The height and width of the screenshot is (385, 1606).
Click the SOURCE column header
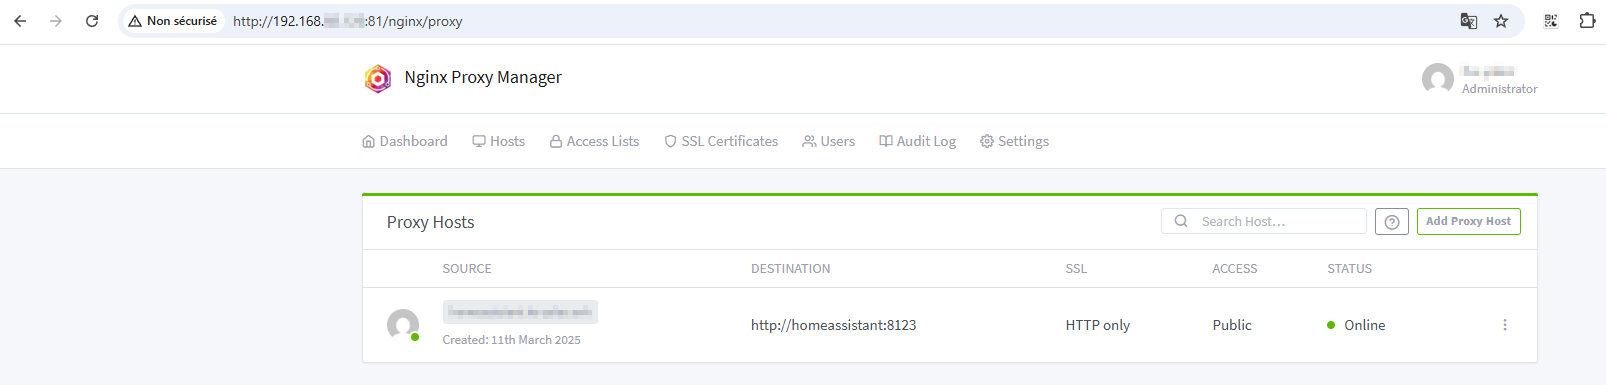coord(467,269)
